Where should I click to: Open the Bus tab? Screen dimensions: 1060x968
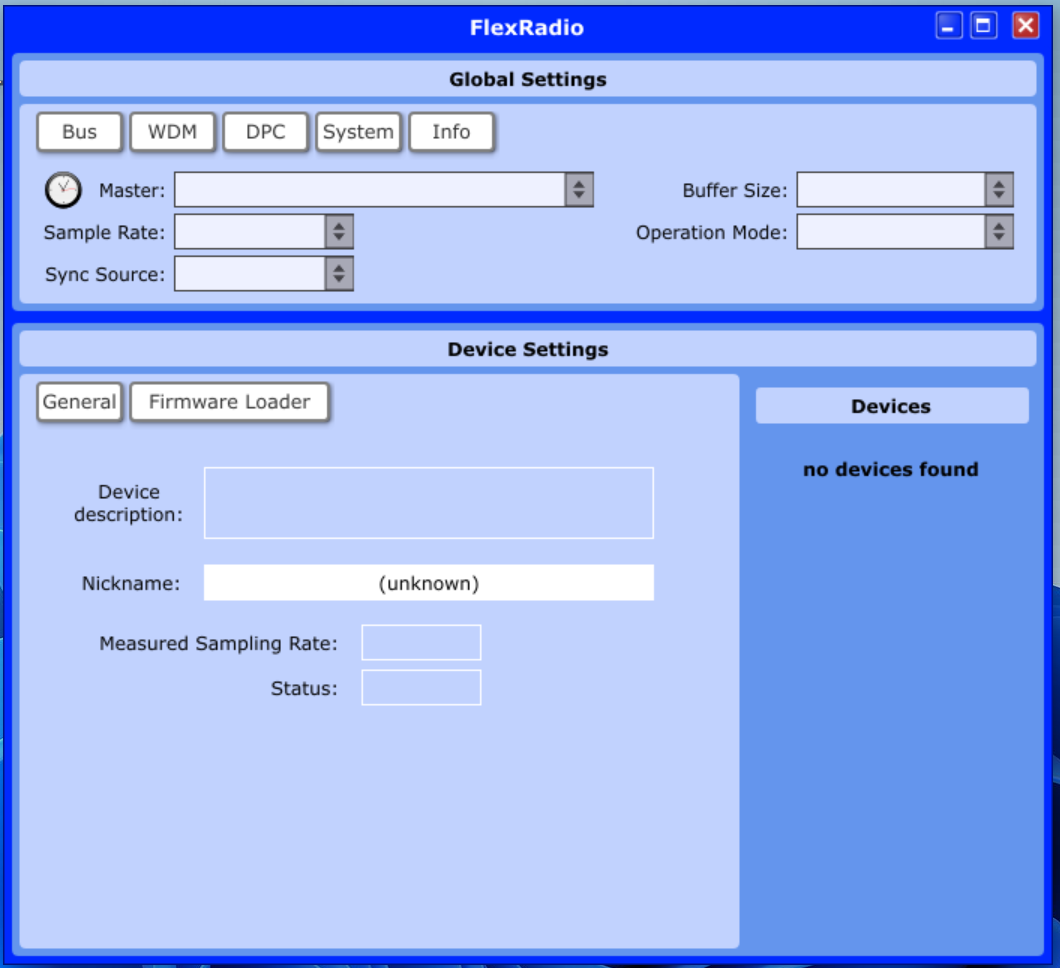[x=80, y=132]
